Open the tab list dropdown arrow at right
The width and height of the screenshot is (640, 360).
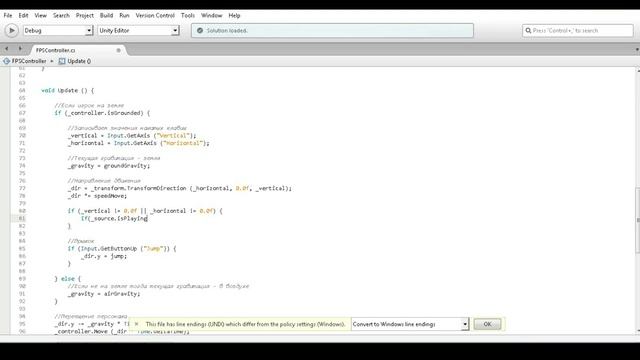click(x=637, y=50)
